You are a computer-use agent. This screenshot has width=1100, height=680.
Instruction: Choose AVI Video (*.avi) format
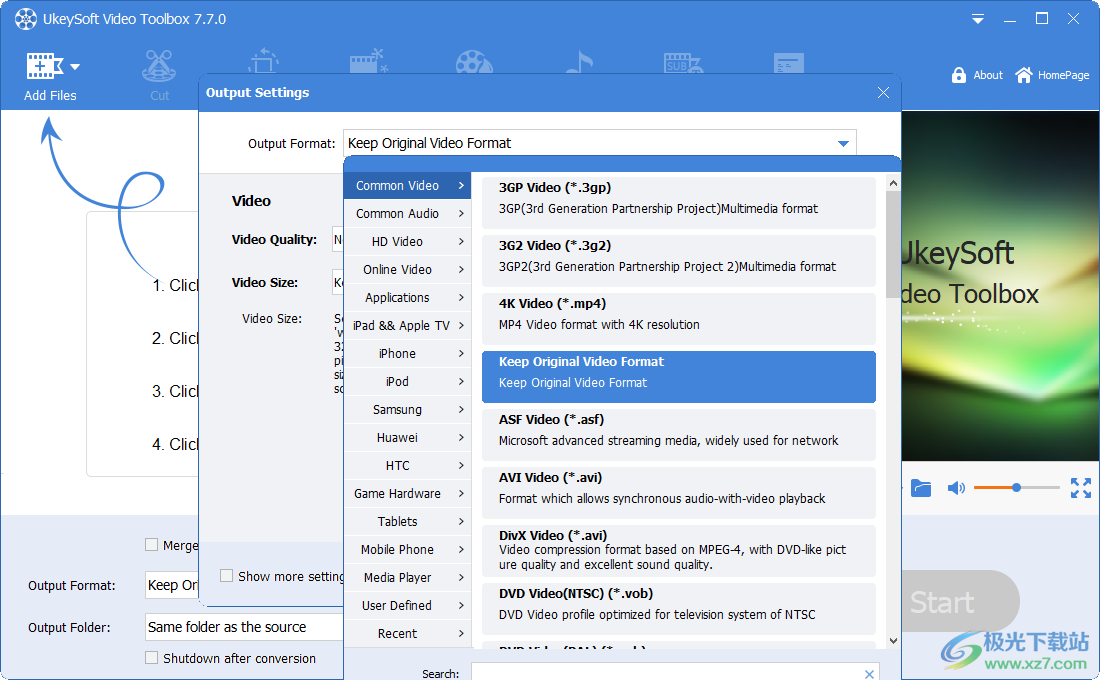(678, 493)
